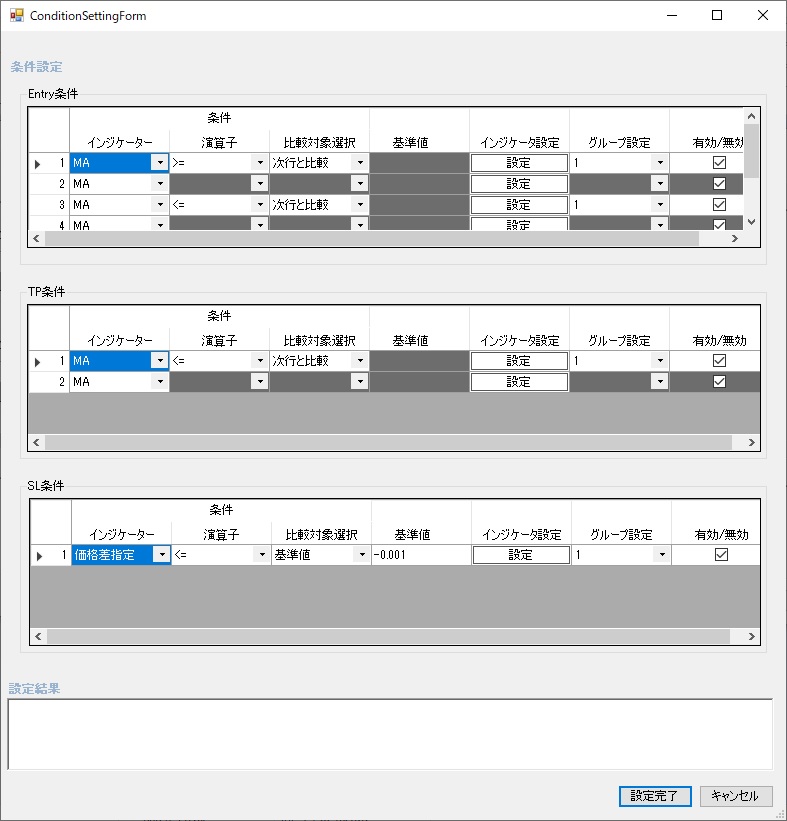Click down arrow of Entry条件 vertical scrollbar
Screen dimensions: 787x821
[x=752, y=222]
